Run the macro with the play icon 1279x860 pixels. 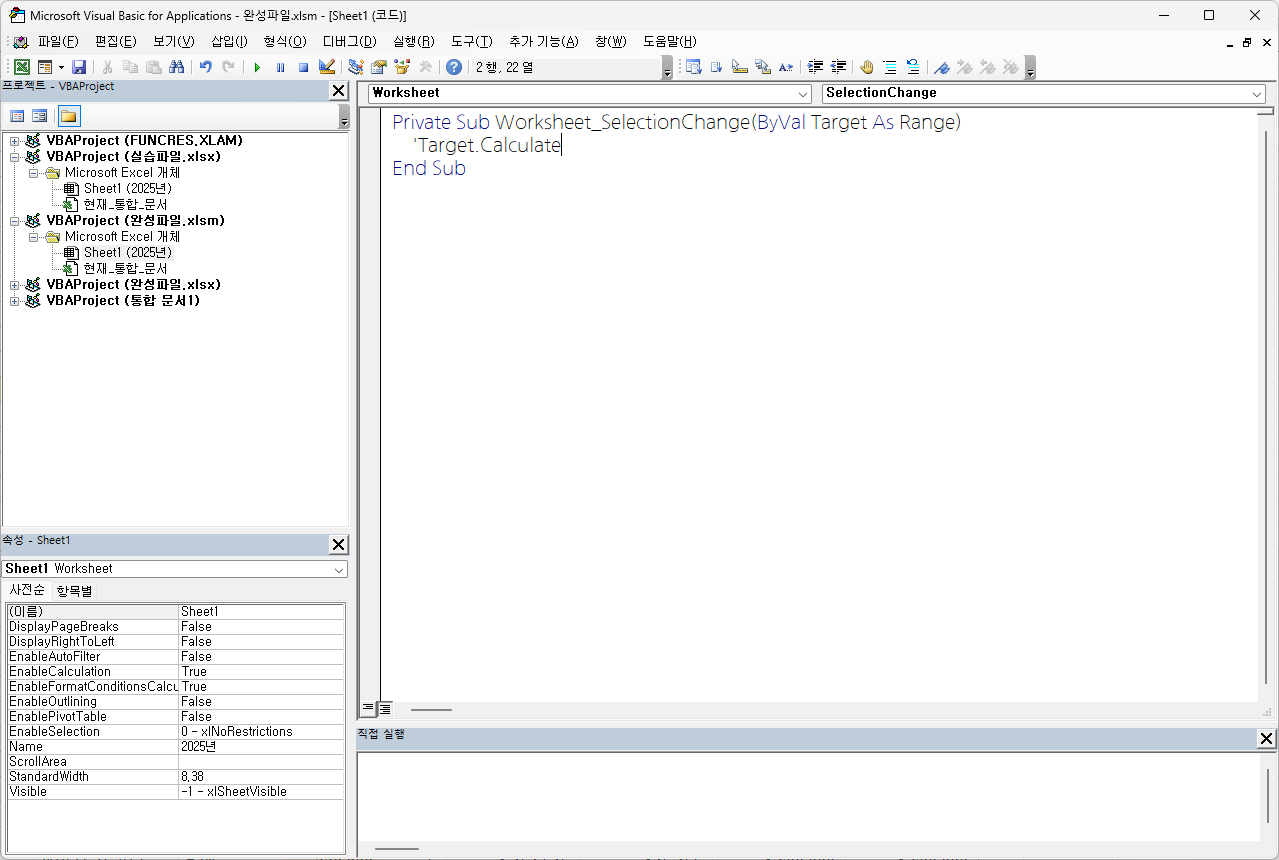pyautogui.click(x=257, y=67)
